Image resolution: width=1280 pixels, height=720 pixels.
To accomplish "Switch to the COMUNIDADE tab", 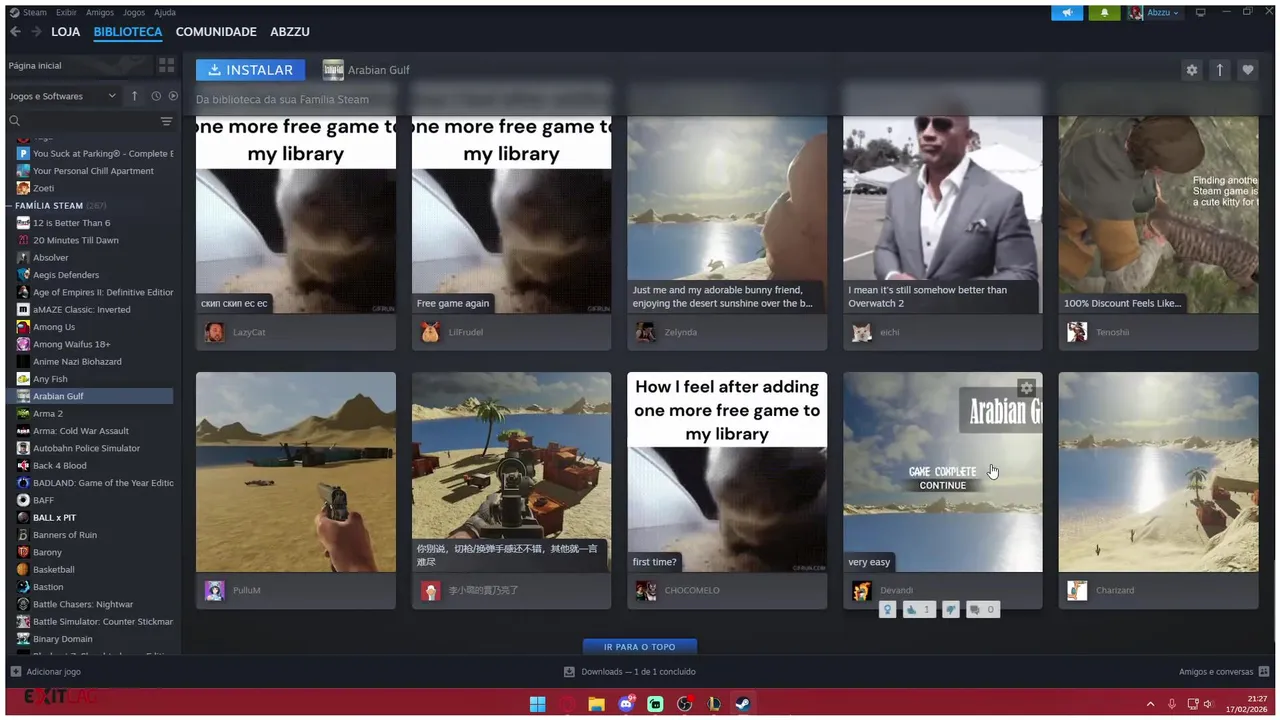I will (216, 32).
